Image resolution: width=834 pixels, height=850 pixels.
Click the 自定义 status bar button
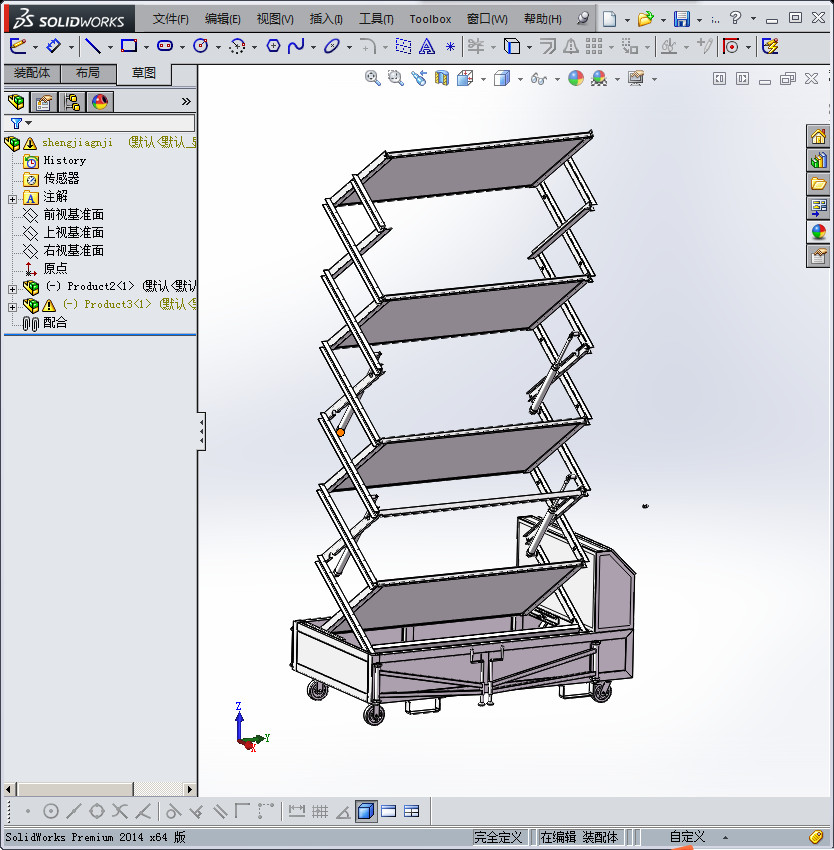[x=687, y=837]
